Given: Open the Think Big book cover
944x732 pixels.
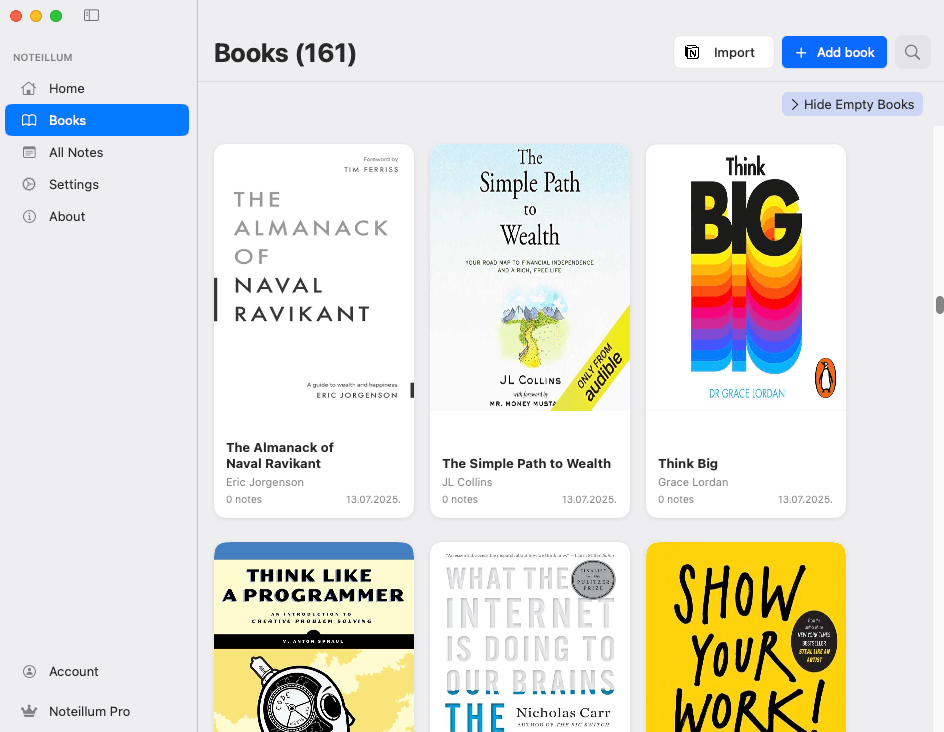Looking at the screenshot, I should (x=746, y=278).
